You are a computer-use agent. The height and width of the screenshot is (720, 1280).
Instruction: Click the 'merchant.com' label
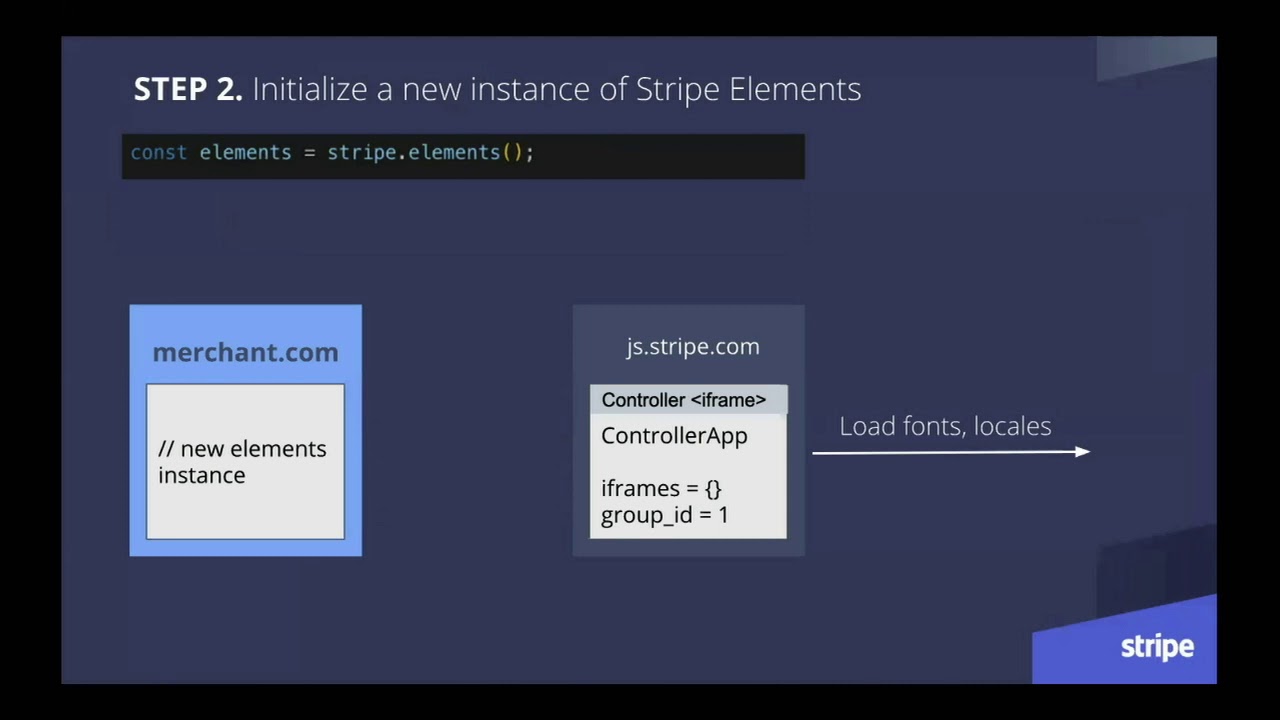(245, 352)
